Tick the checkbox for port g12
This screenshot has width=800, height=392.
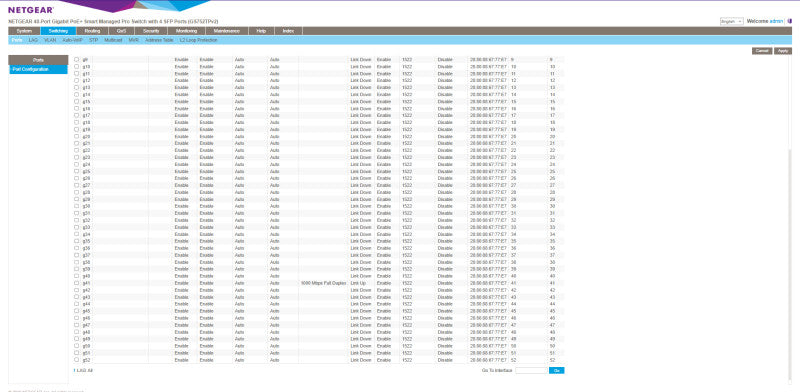point(77,81)
